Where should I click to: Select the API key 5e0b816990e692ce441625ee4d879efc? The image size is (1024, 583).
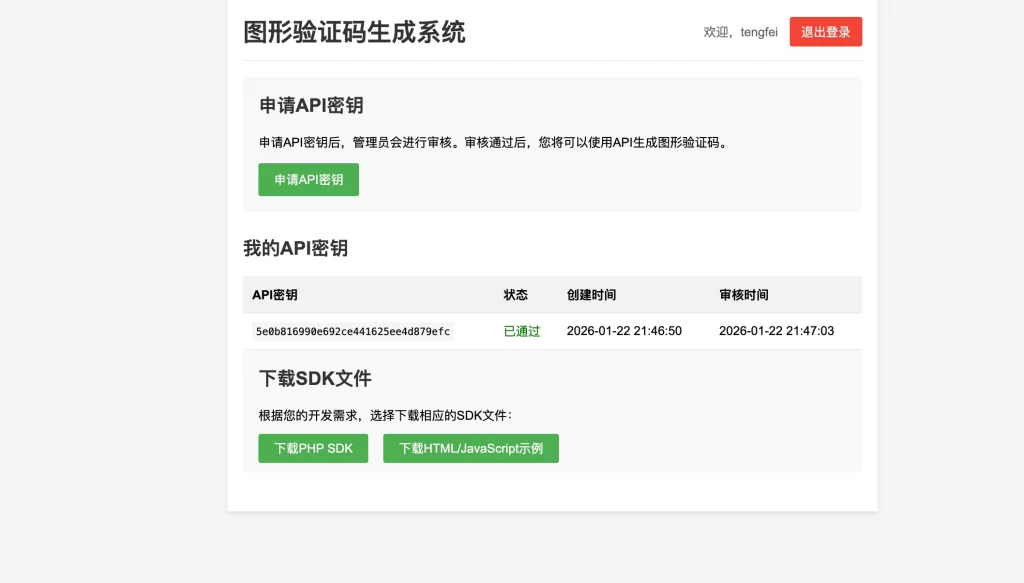[351, 330]
